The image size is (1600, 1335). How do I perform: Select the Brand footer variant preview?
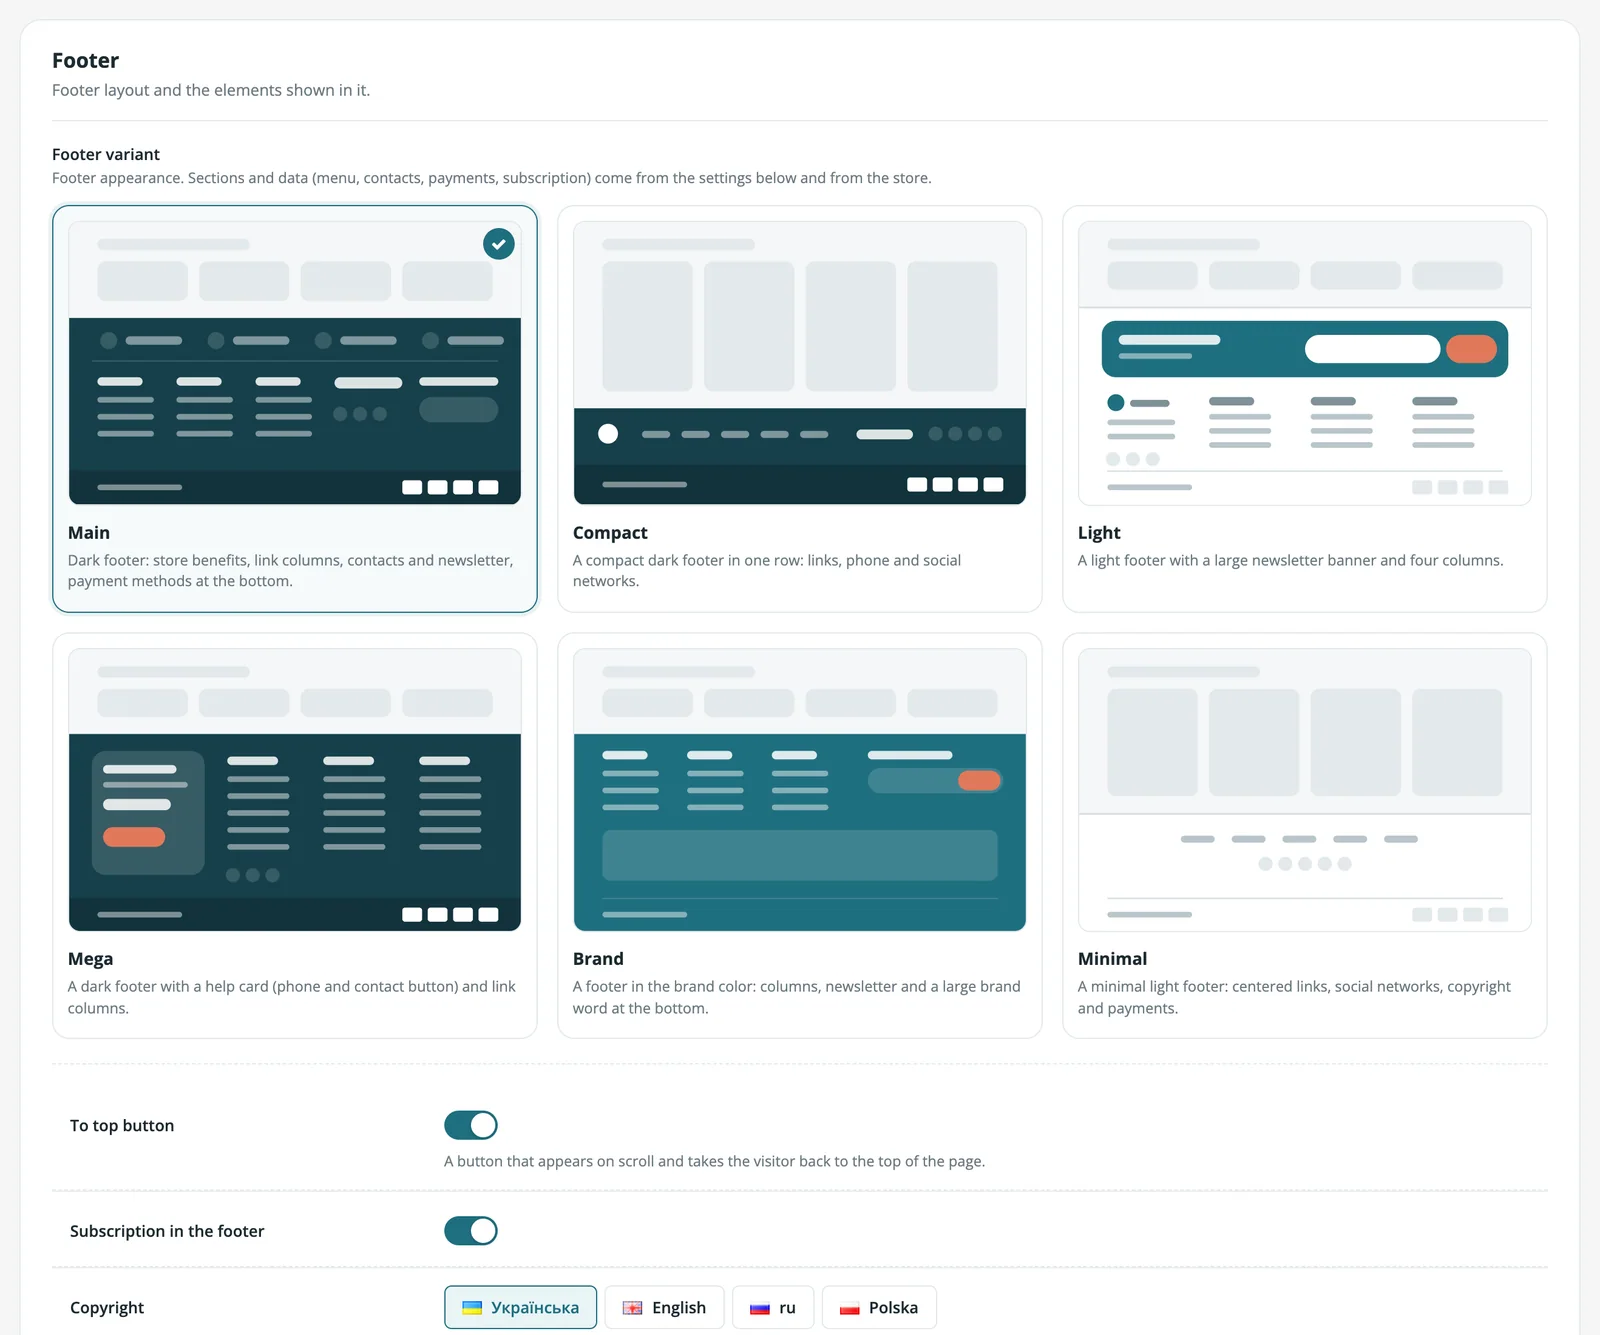tap(799, 790)
